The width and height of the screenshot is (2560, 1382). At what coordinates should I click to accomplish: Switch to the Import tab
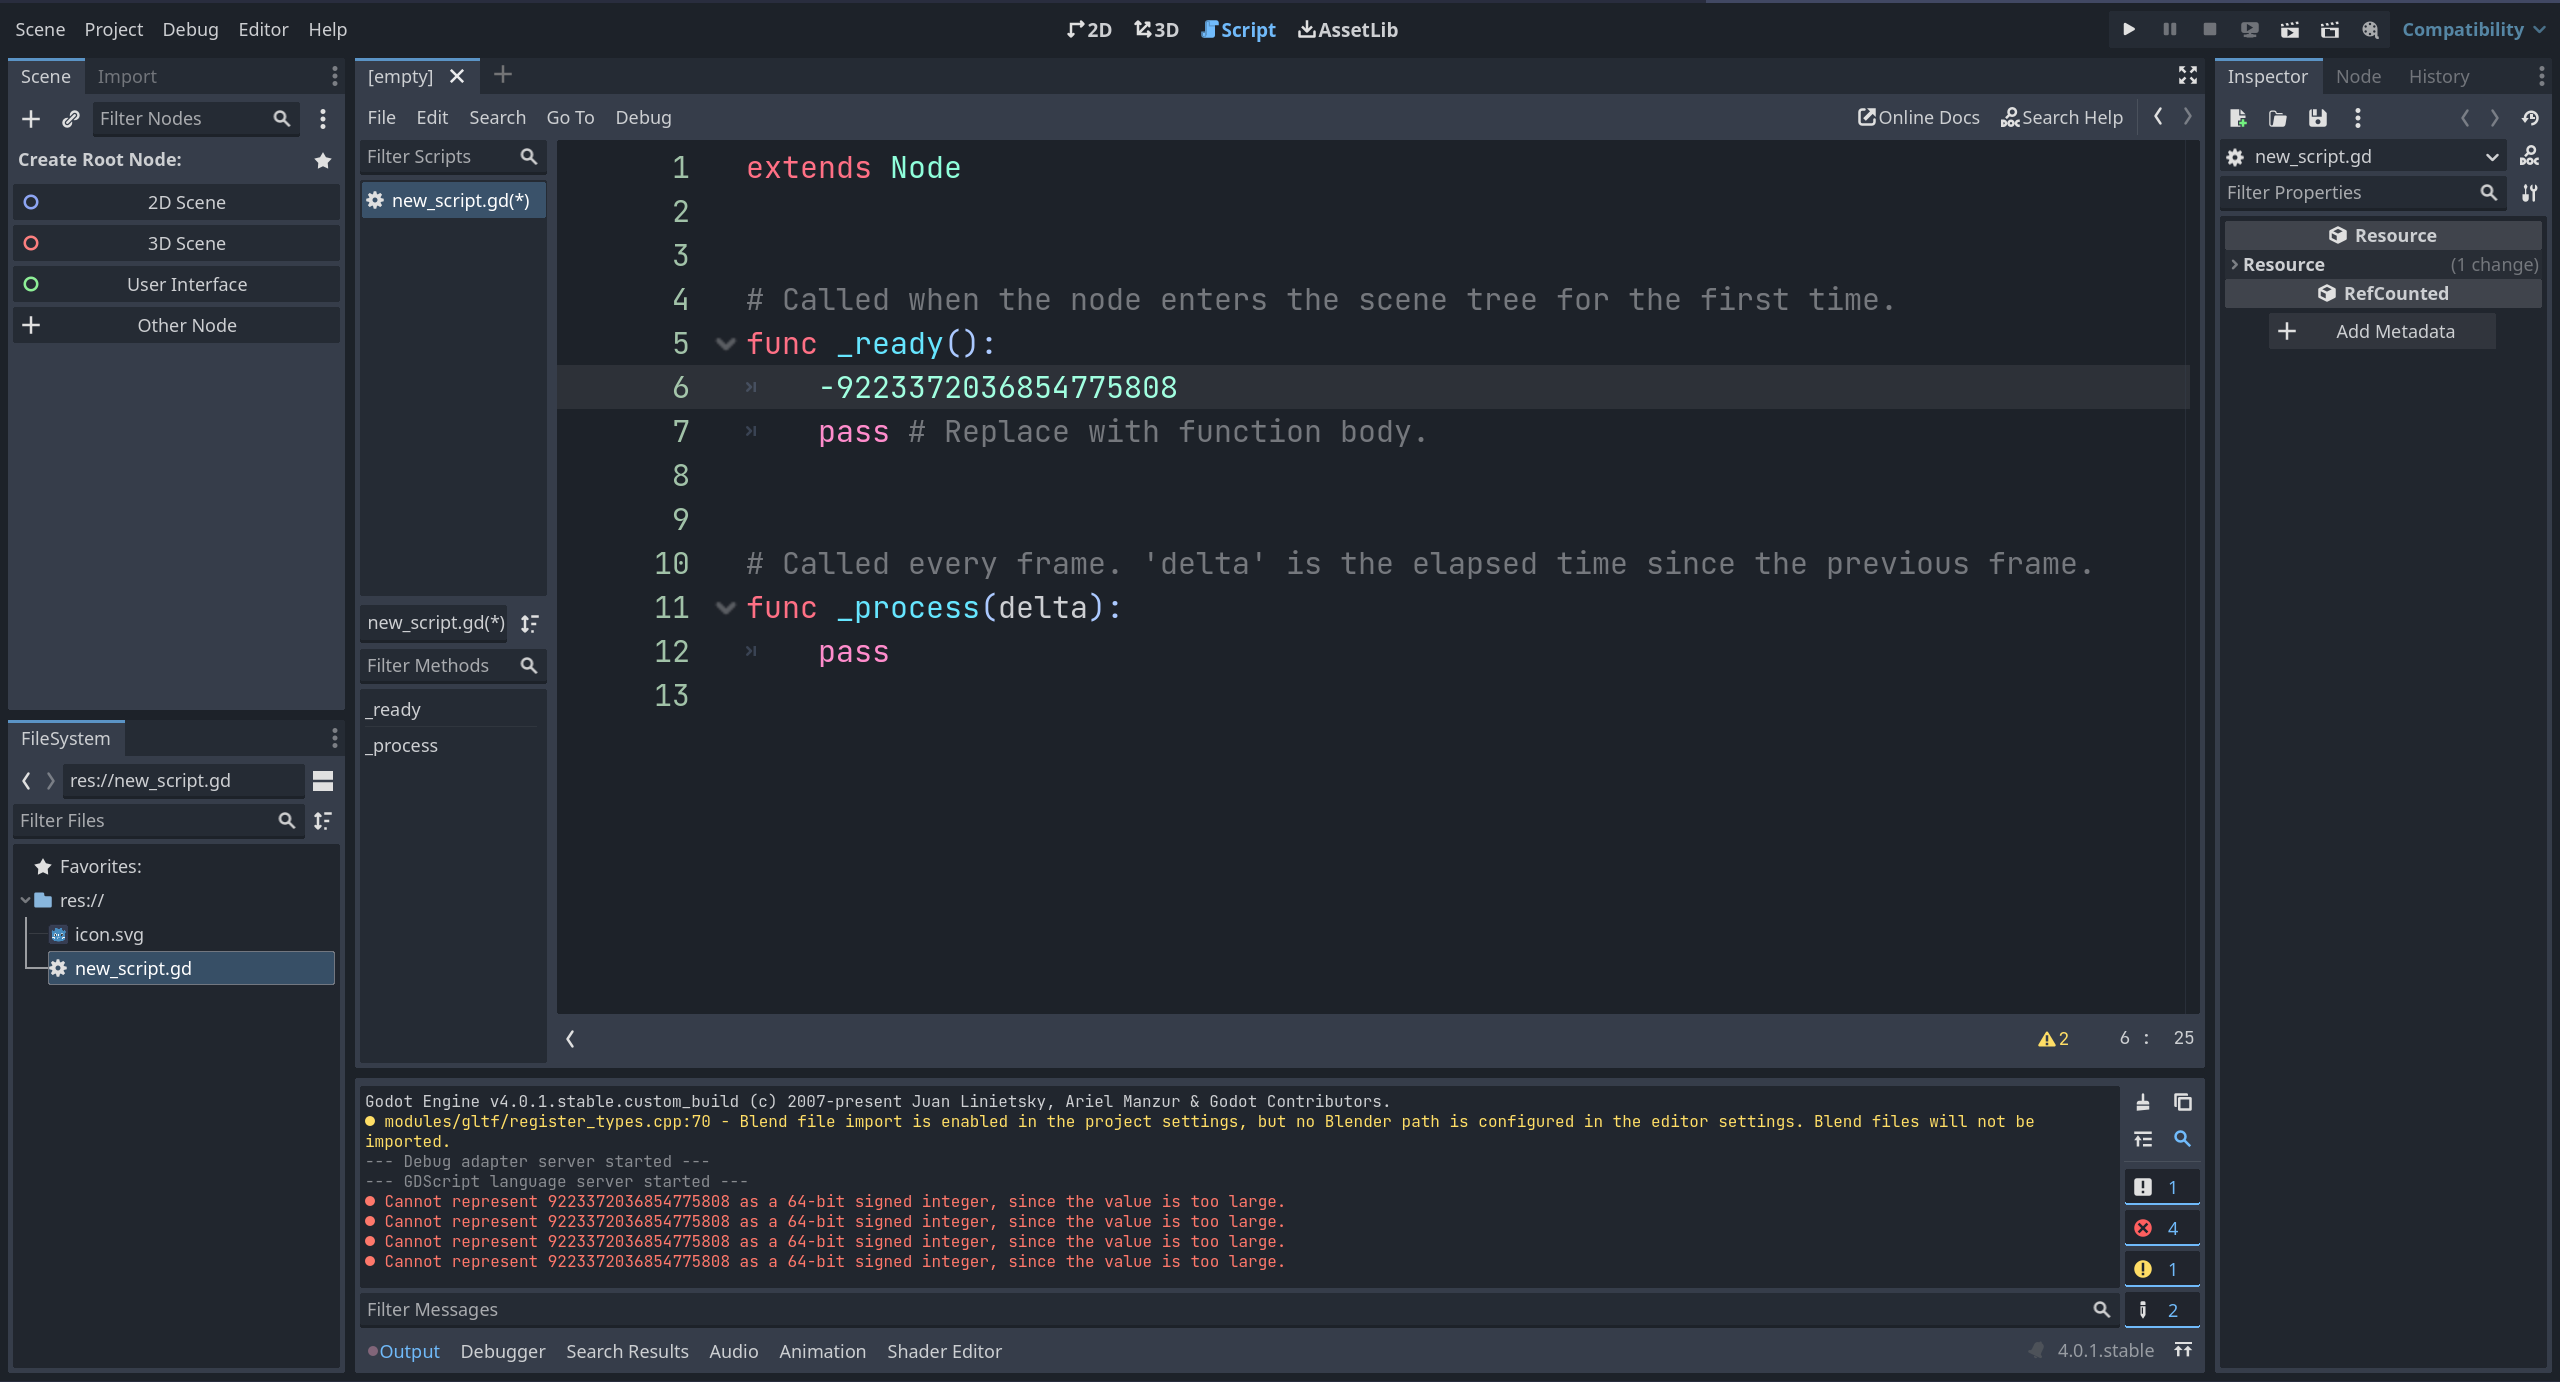point(127,76)
